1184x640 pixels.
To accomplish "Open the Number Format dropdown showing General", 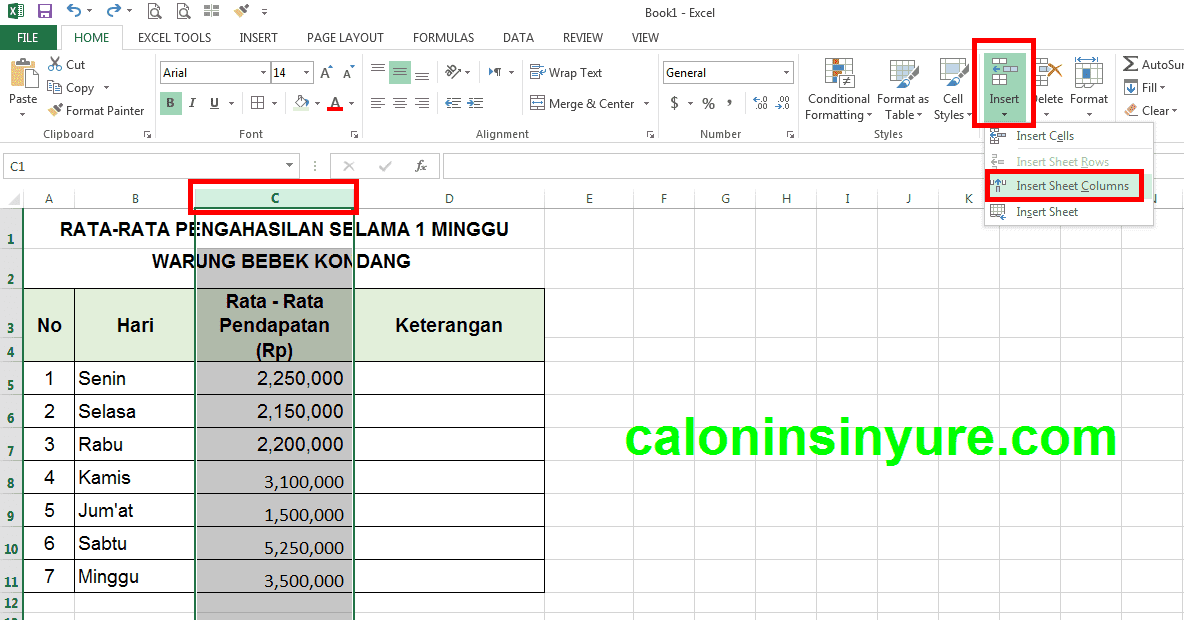I will pyautogui.click(x=727, y=71).
